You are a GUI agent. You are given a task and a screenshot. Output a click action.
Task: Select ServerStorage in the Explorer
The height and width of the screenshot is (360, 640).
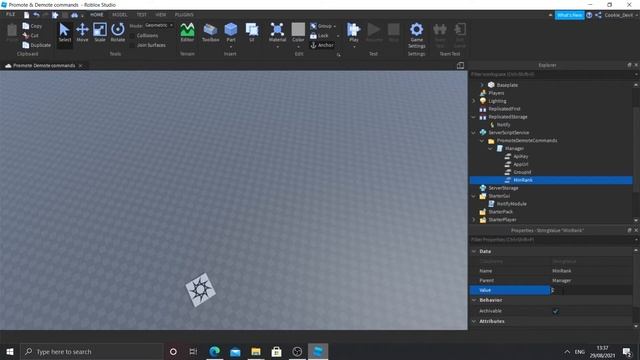click(x=503, y=188)
